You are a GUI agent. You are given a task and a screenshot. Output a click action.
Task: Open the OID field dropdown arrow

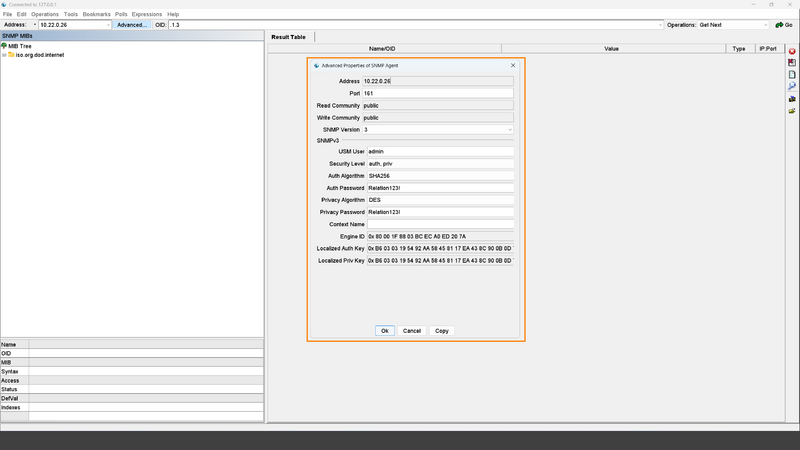pyautogui.click(x=660, y=24)
